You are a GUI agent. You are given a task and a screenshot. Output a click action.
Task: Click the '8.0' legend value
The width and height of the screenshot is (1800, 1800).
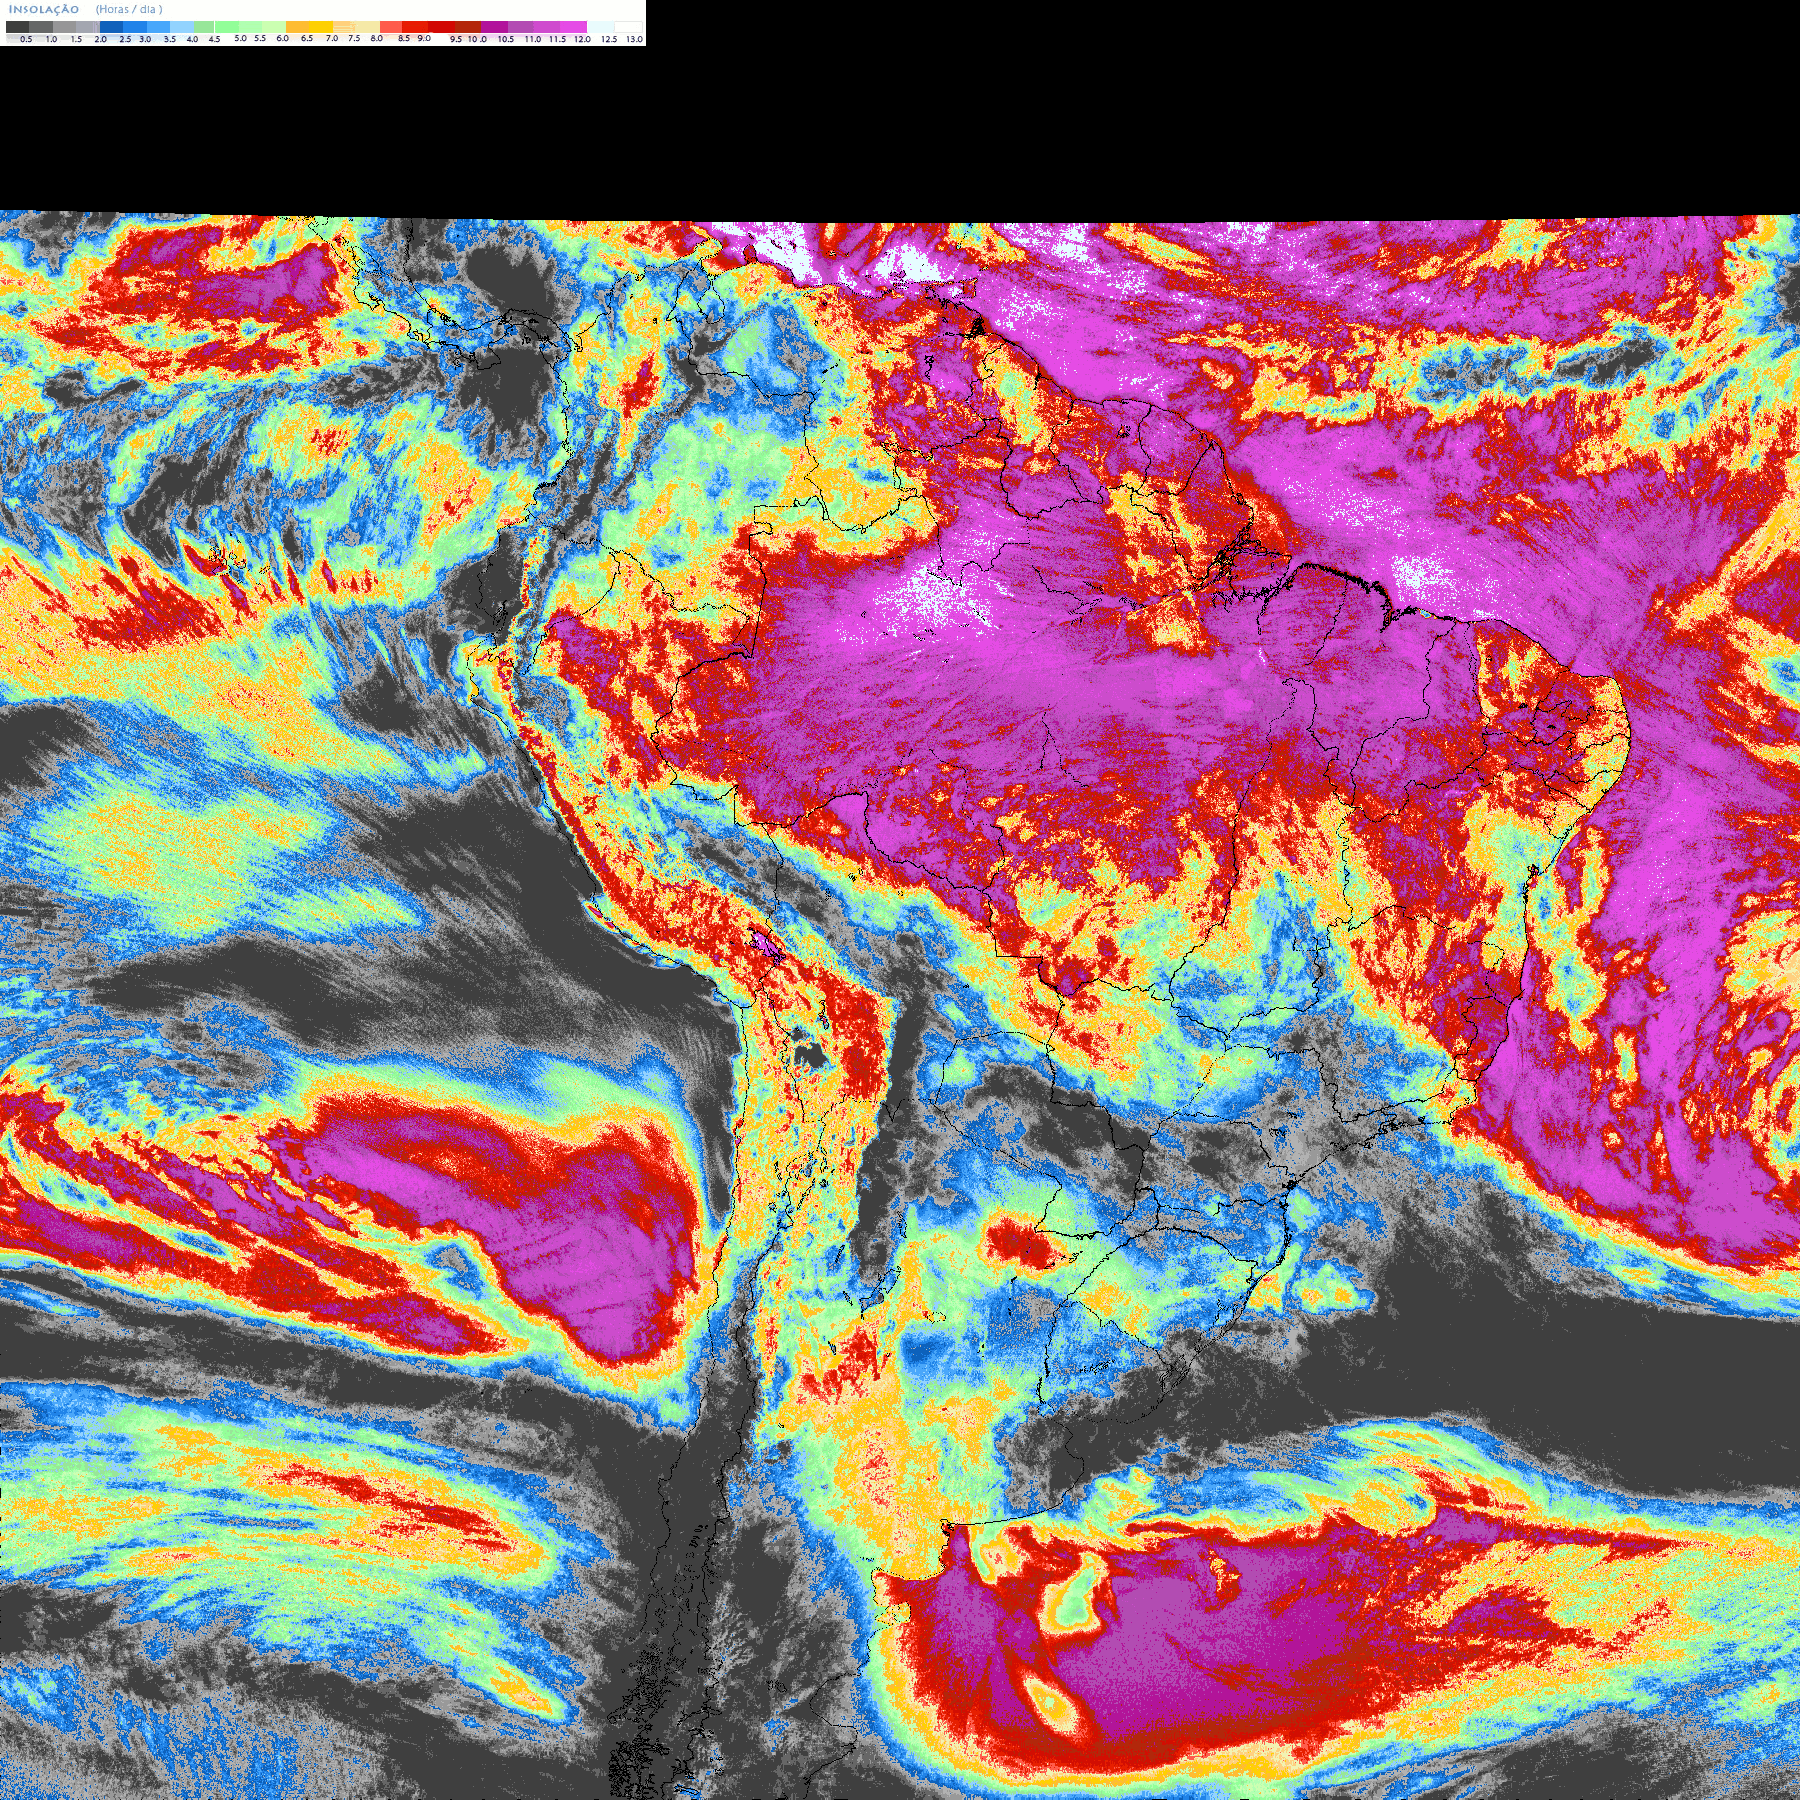tap(377, 38)
